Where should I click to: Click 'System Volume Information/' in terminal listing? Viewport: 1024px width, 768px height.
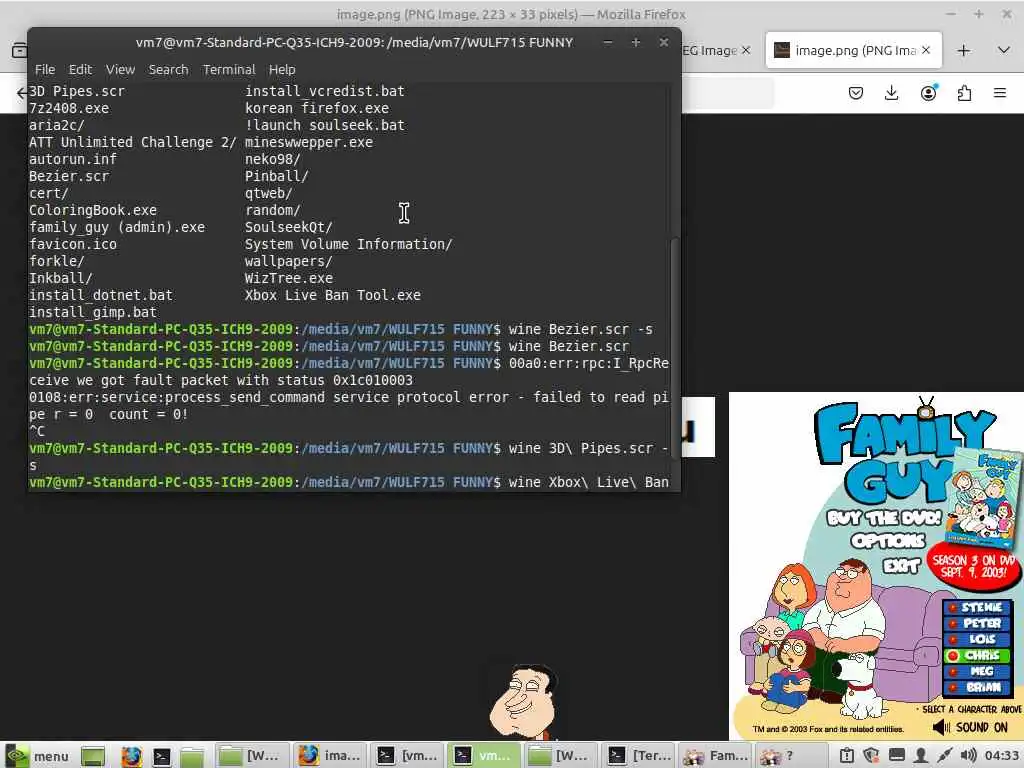[348, 244]
